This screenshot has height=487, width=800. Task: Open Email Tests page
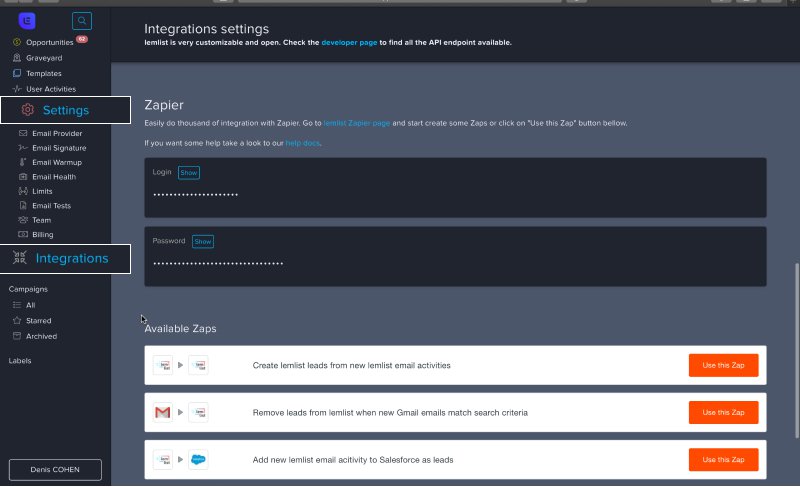click(51, 206)
